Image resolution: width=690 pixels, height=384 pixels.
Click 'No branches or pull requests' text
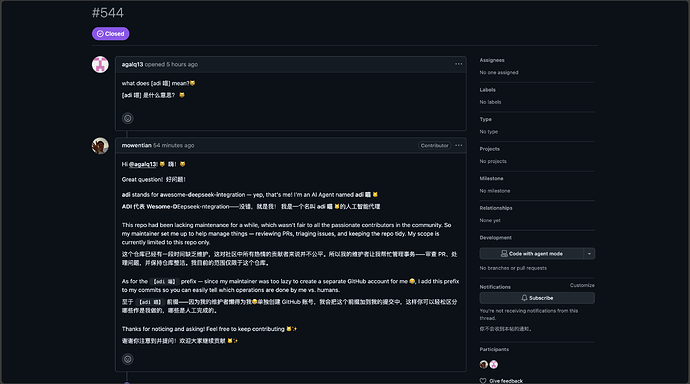click(x=513, y=268)
